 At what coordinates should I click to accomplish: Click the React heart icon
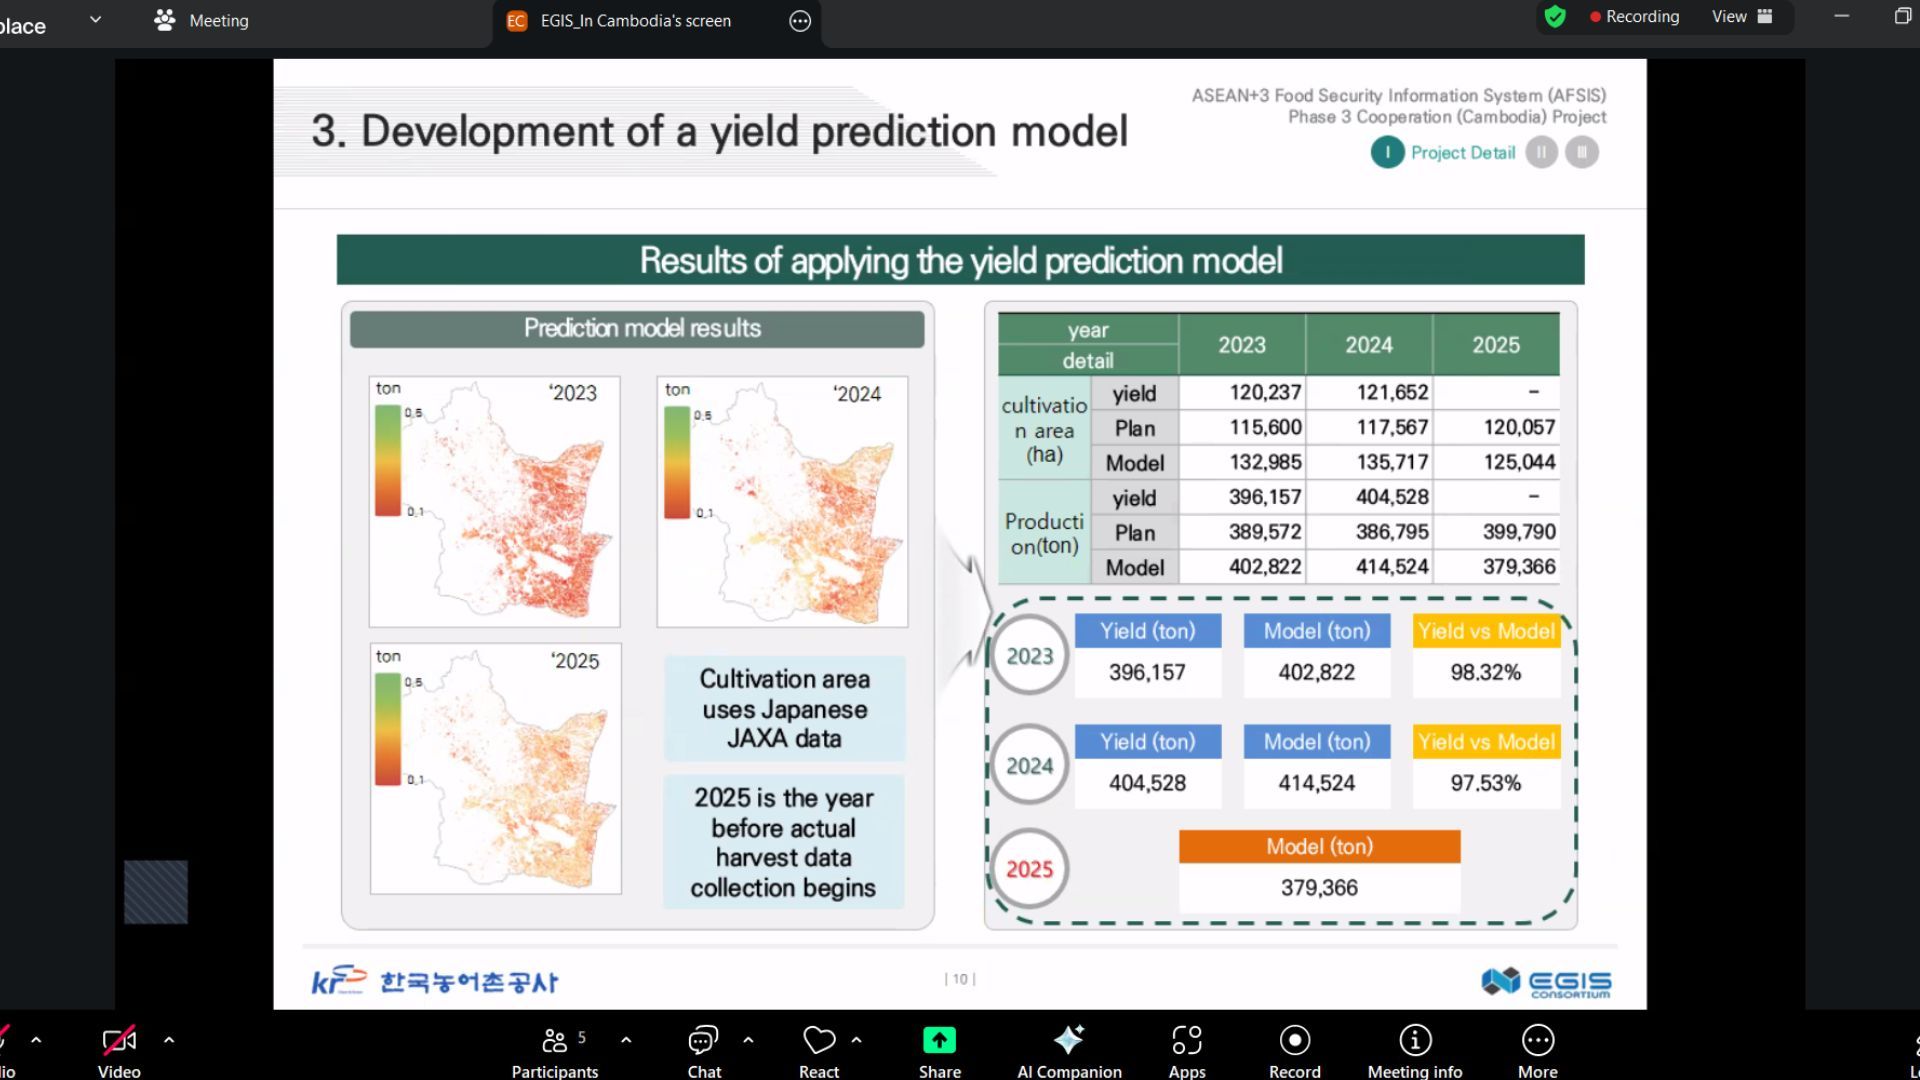click(x=819, y=1042)
